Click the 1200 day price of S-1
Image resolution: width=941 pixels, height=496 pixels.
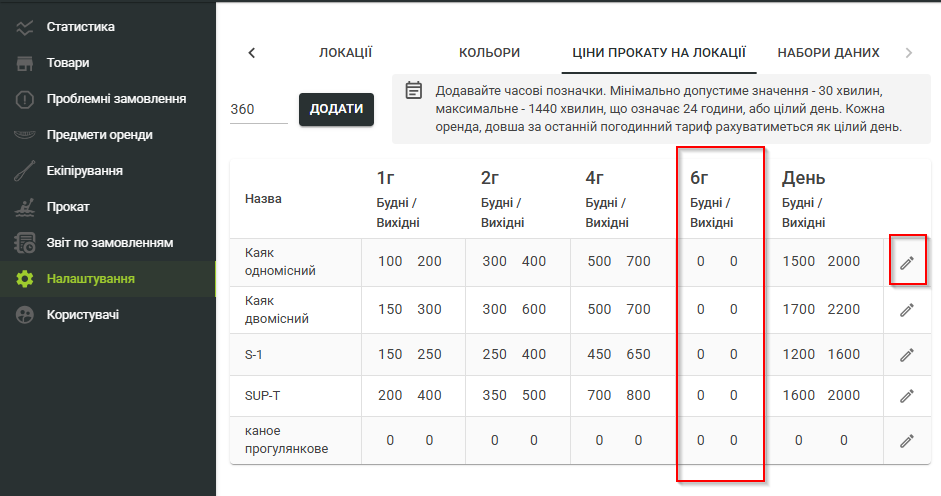click(799, 355)
